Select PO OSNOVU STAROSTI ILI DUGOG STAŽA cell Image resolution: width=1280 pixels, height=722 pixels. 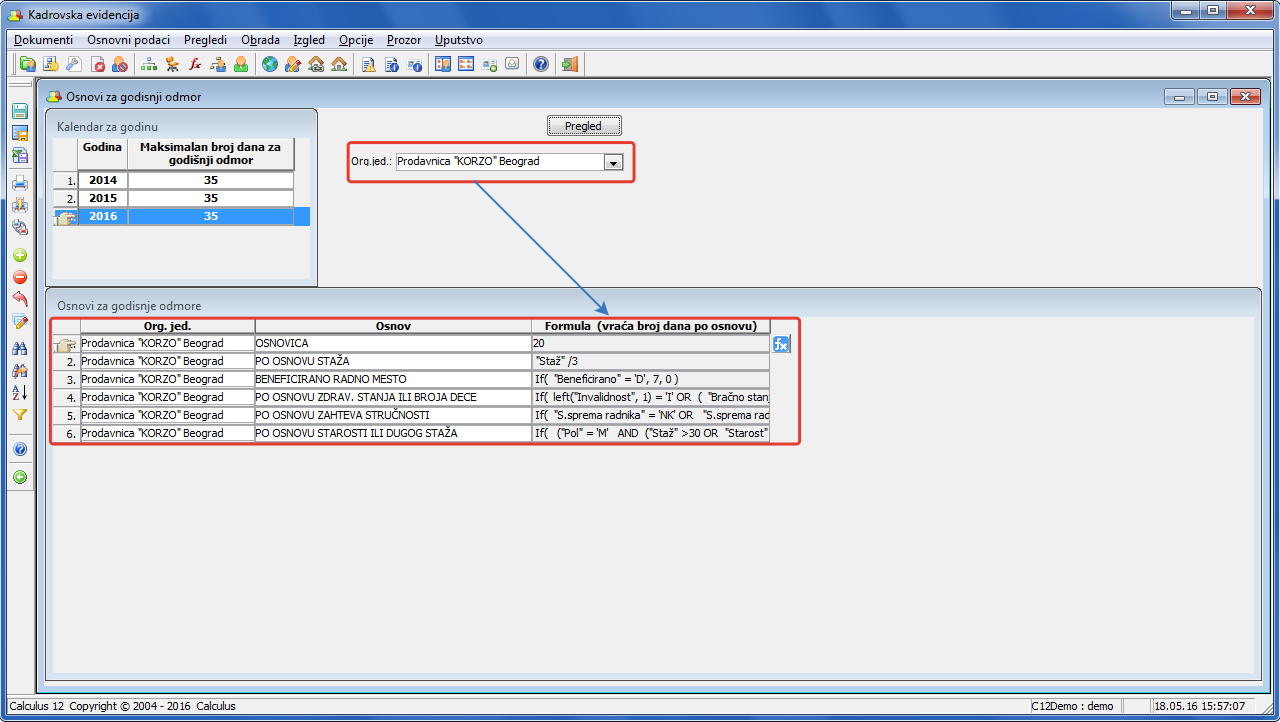point(393,433)
